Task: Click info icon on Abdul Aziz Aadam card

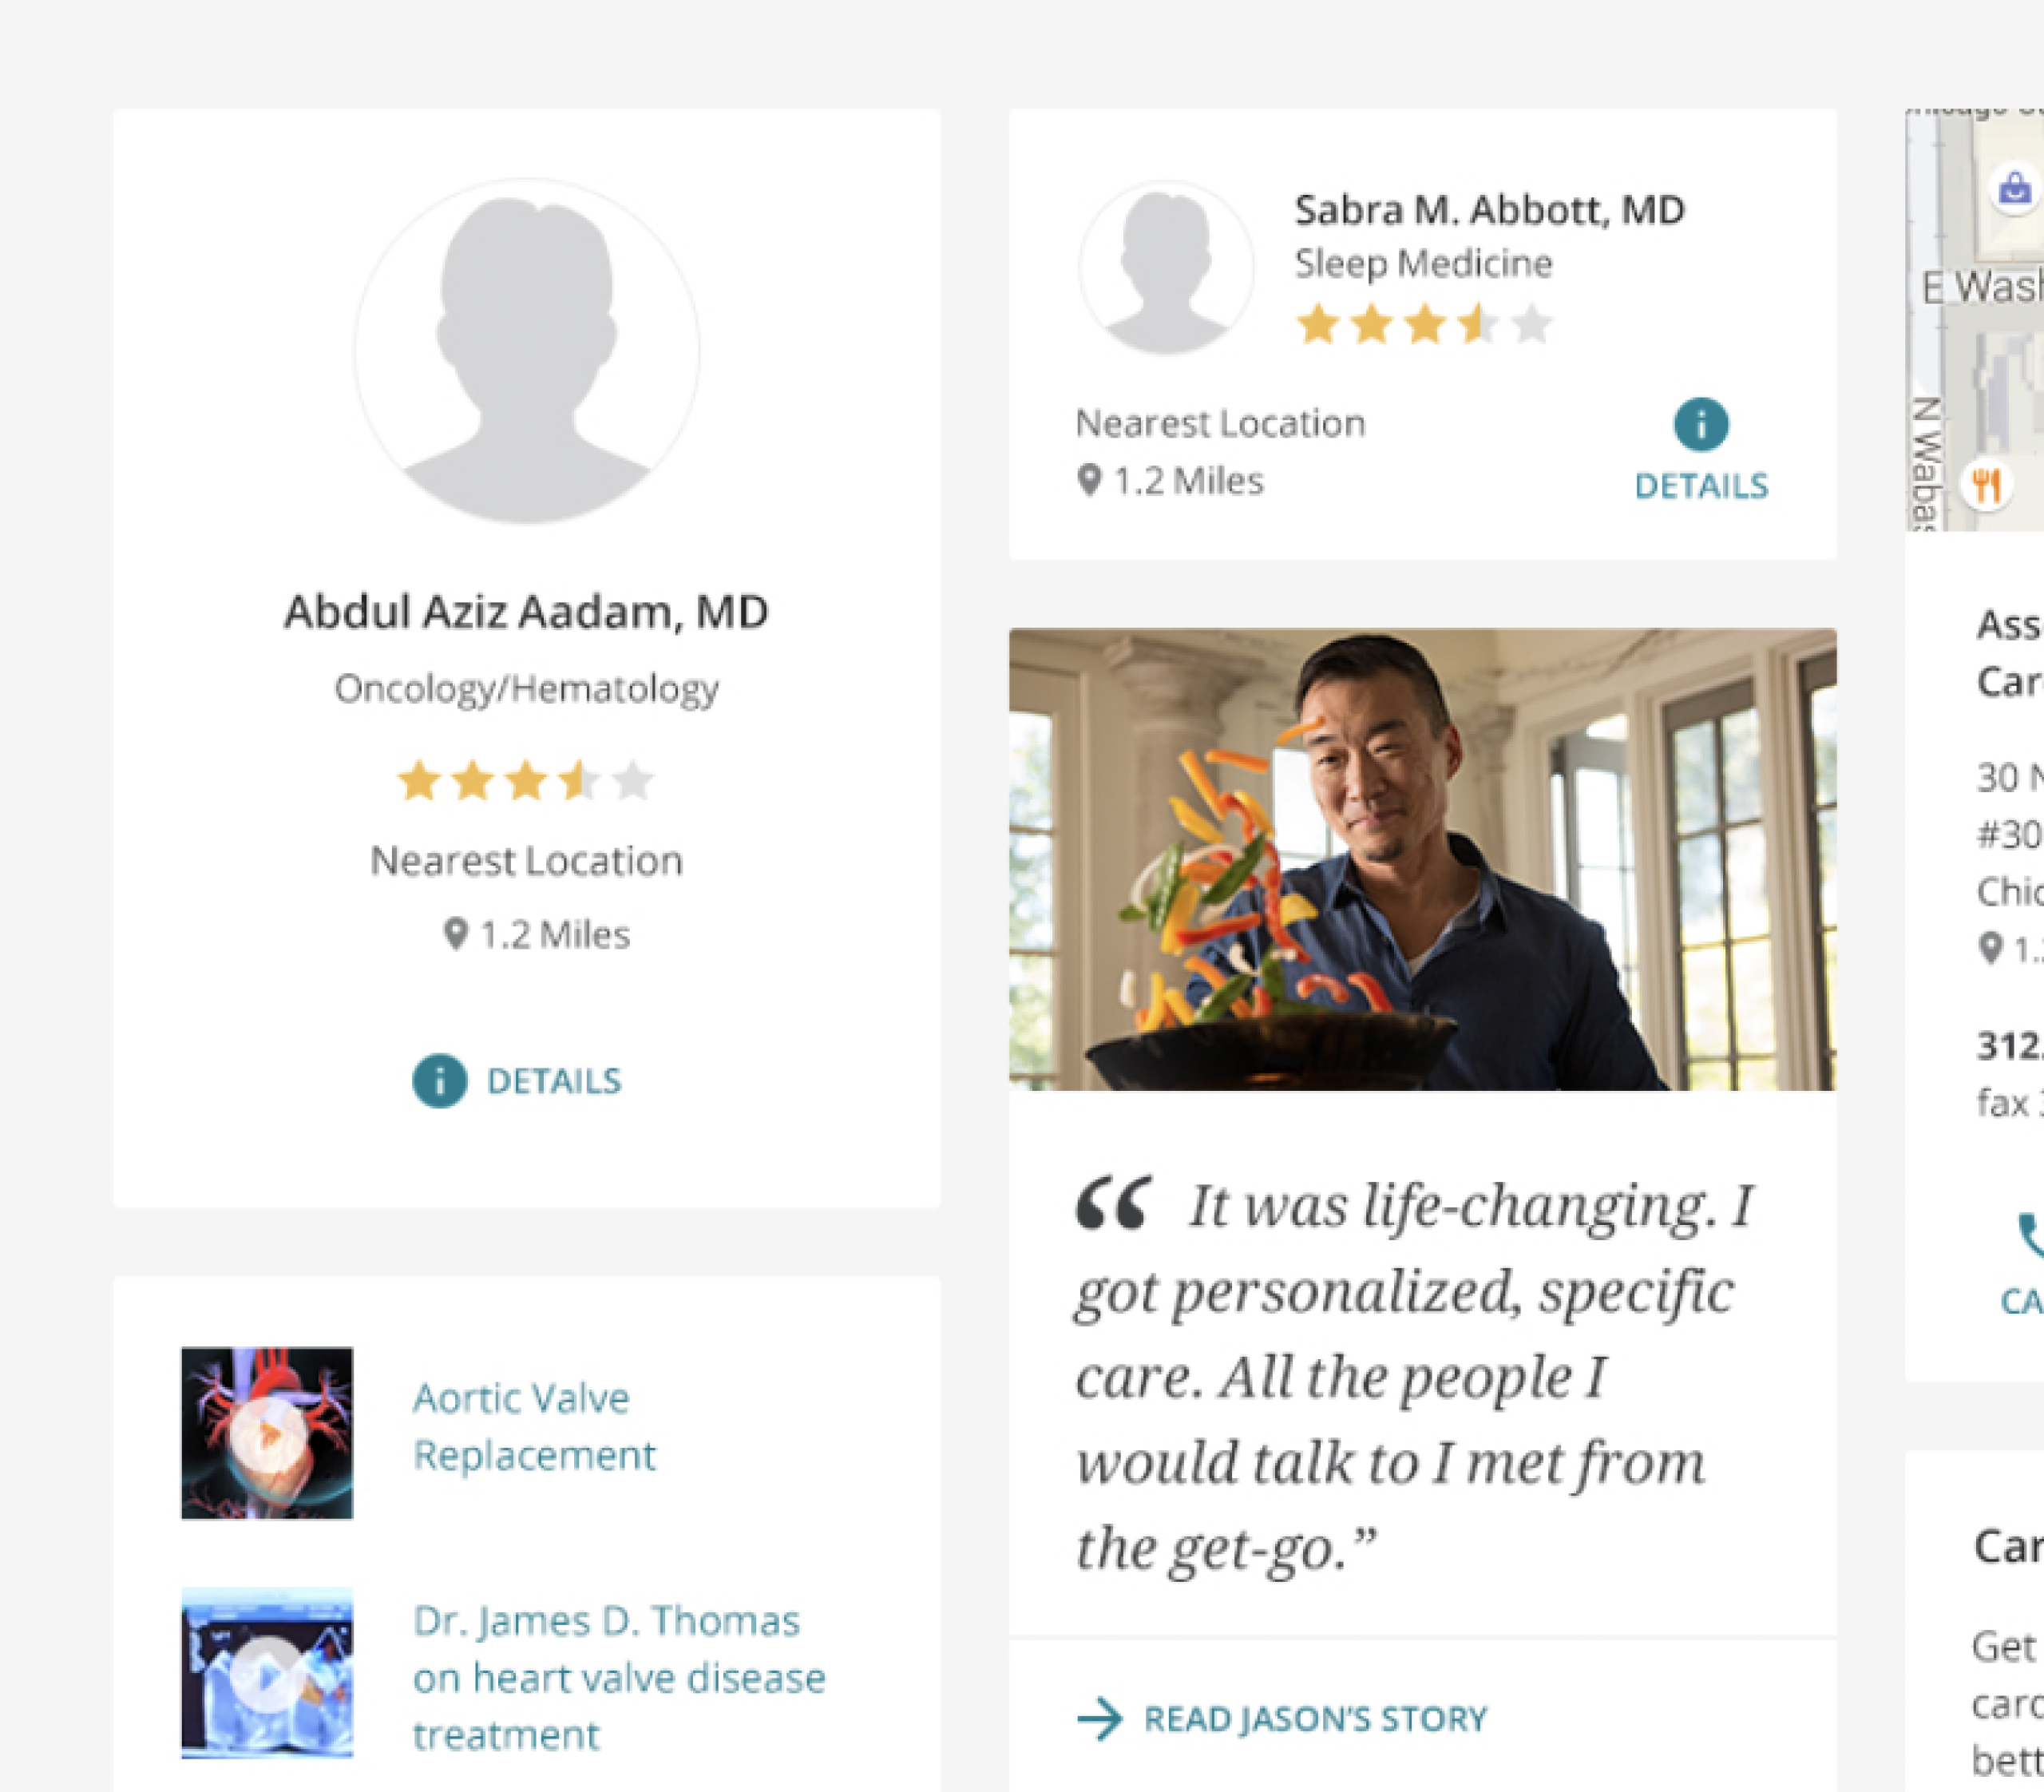Action: (x=439, y=1081)
